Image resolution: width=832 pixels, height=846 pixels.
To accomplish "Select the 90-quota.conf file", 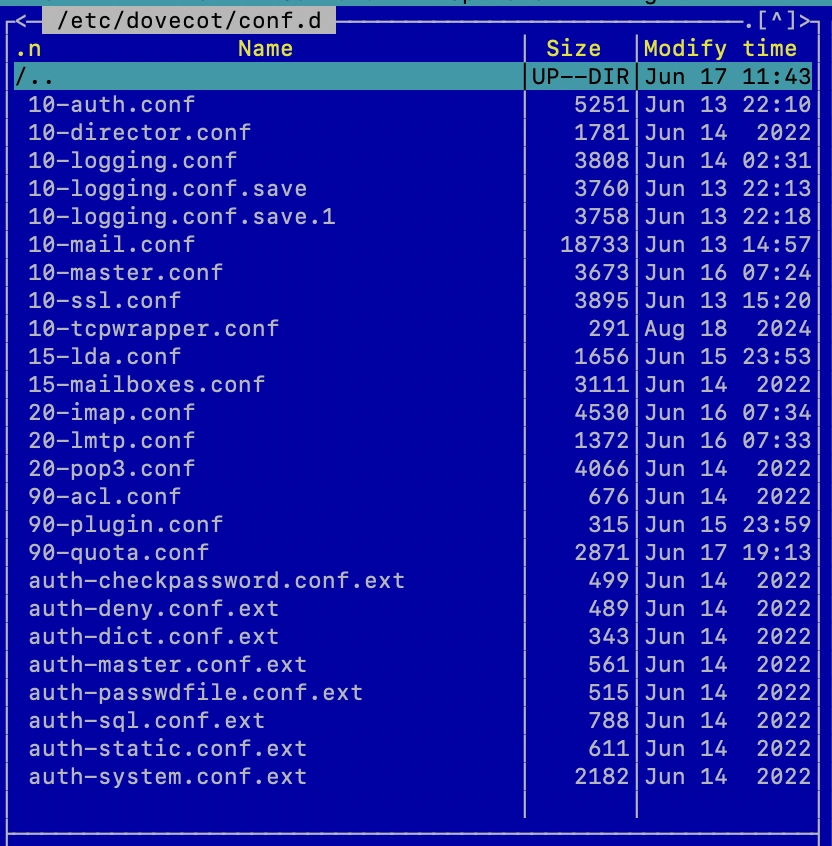I will click(118, 552).
